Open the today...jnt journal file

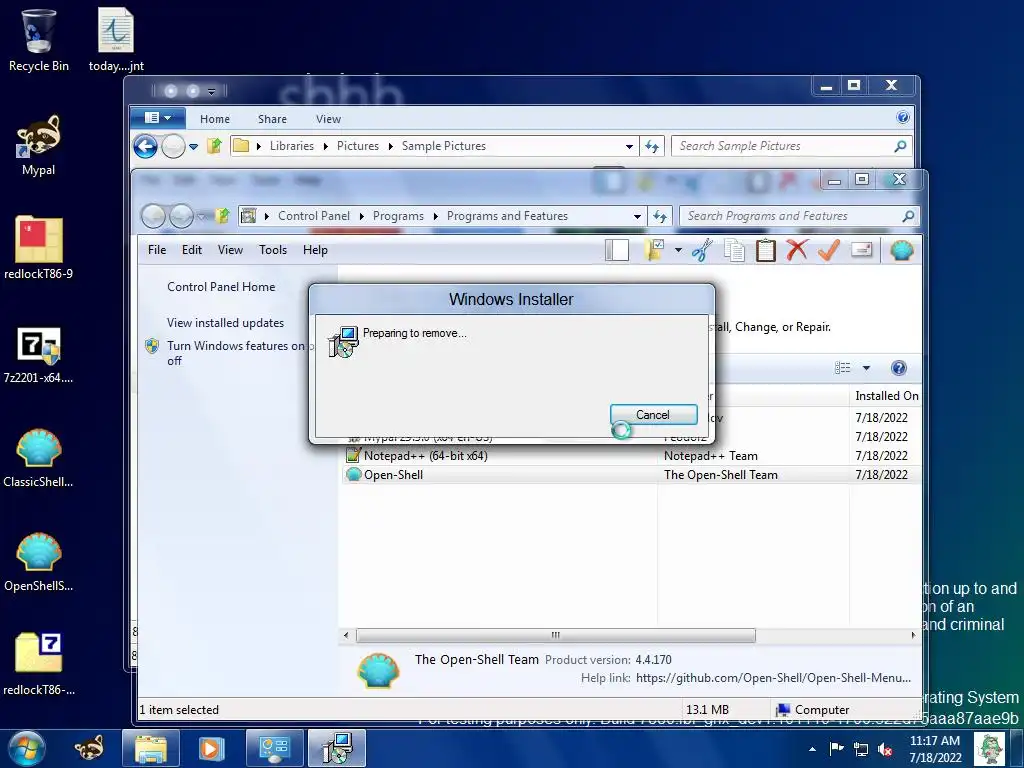(x=116, y=39)
